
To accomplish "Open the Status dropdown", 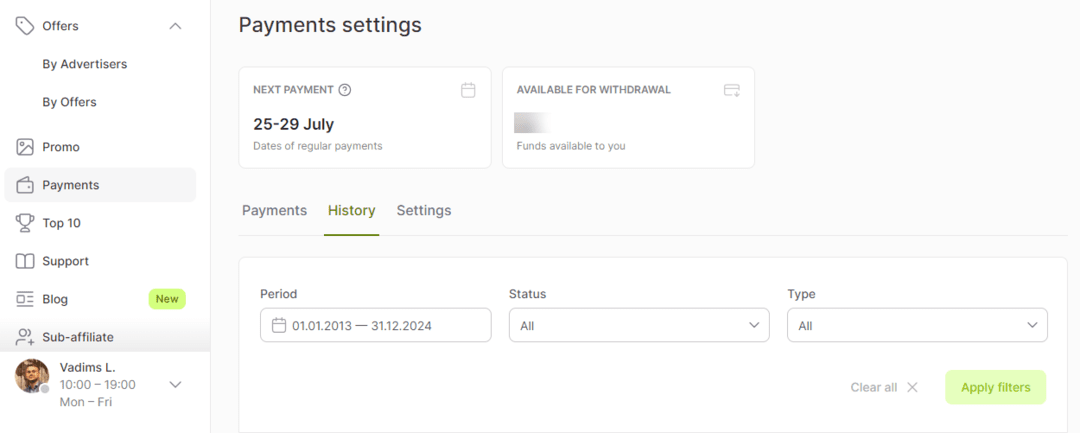I will 639,325.
